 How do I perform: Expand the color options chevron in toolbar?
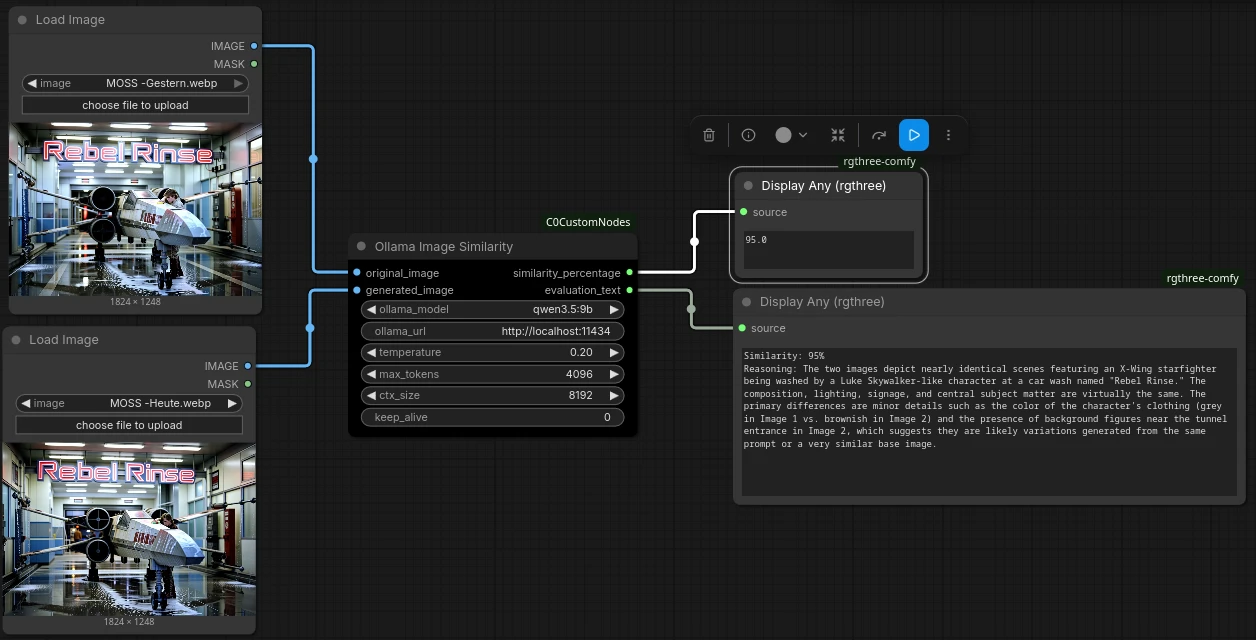(x=803, y=135)
